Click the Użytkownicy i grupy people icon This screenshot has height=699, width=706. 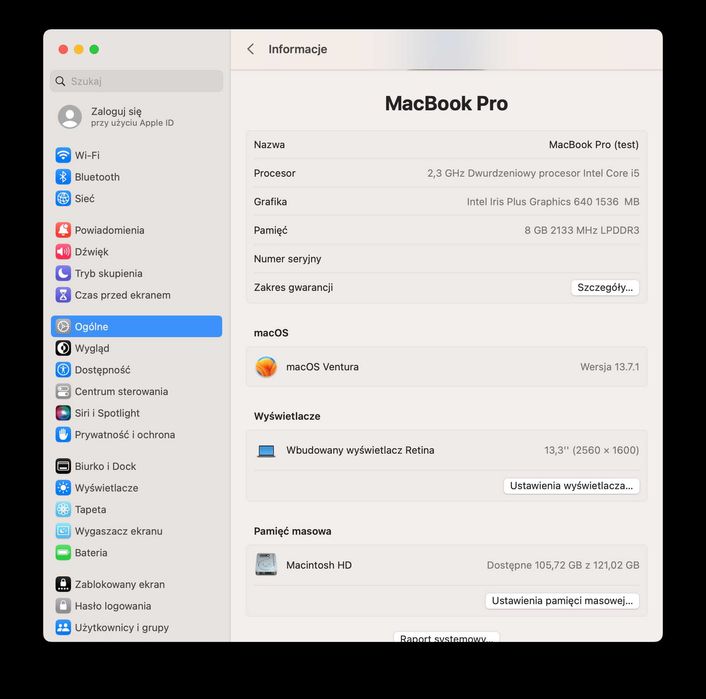63,627
